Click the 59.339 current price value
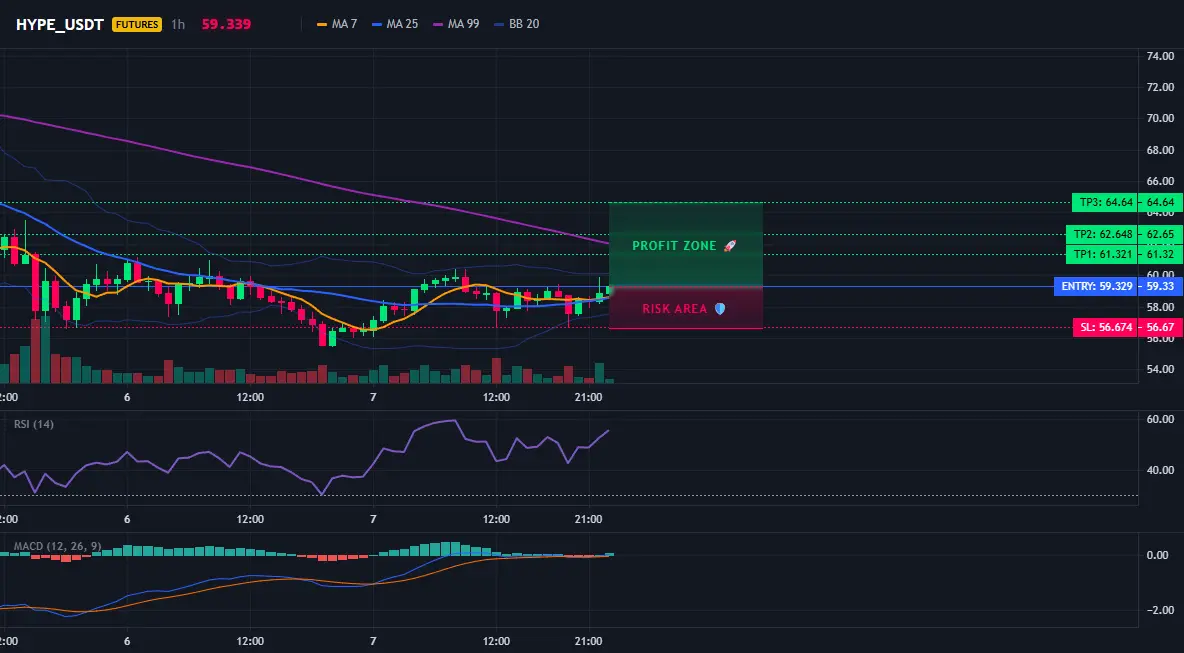 (226, 24)
